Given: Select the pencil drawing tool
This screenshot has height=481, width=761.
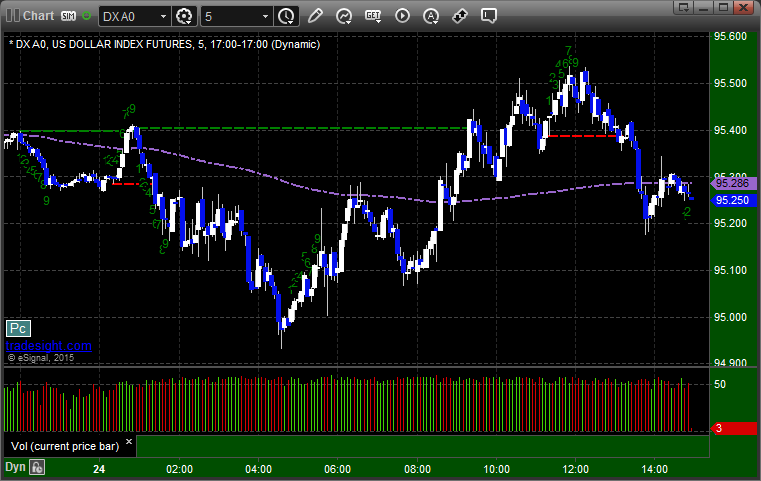Looking at the screenshot, I should [x=315, y=16].
